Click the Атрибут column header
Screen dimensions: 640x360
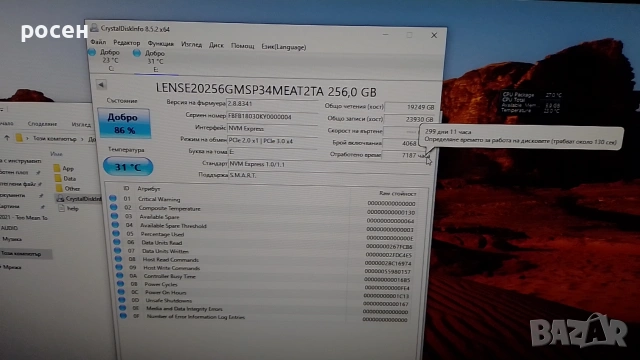[149, 189]
